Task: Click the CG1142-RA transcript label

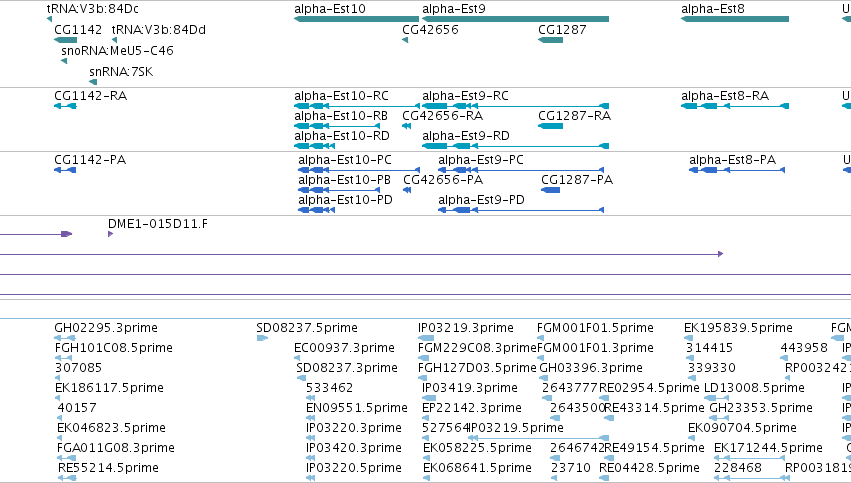Action: pos(91,96)
